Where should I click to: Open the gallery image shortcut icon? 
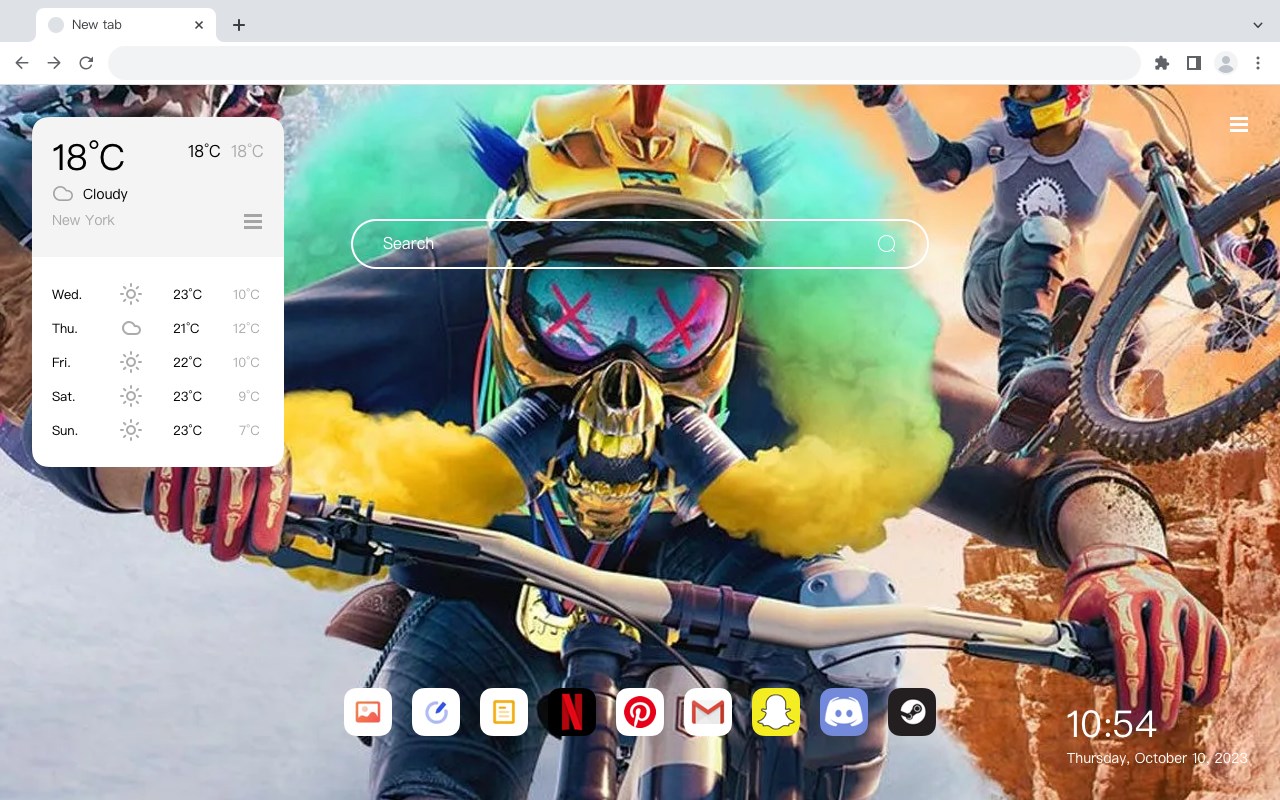pos(368,712)
